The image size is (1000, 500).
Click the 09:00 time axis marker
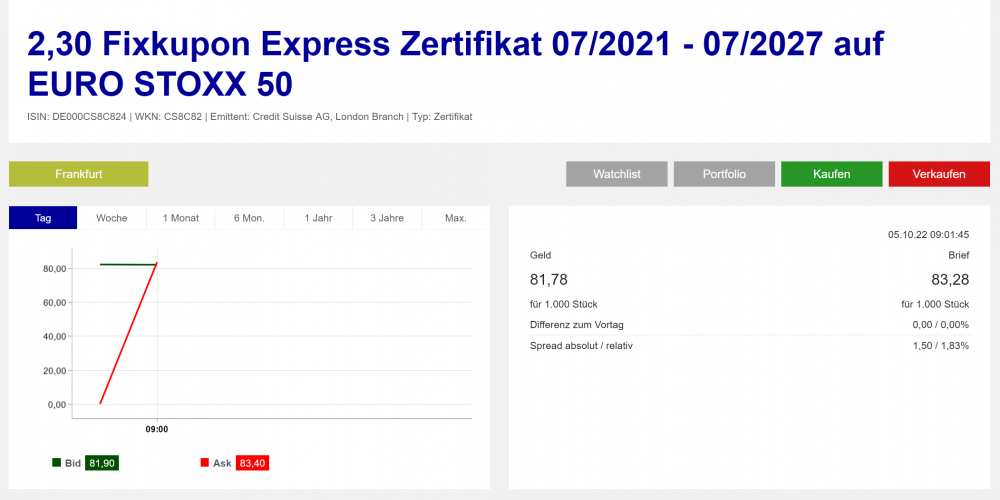[157, 429]
